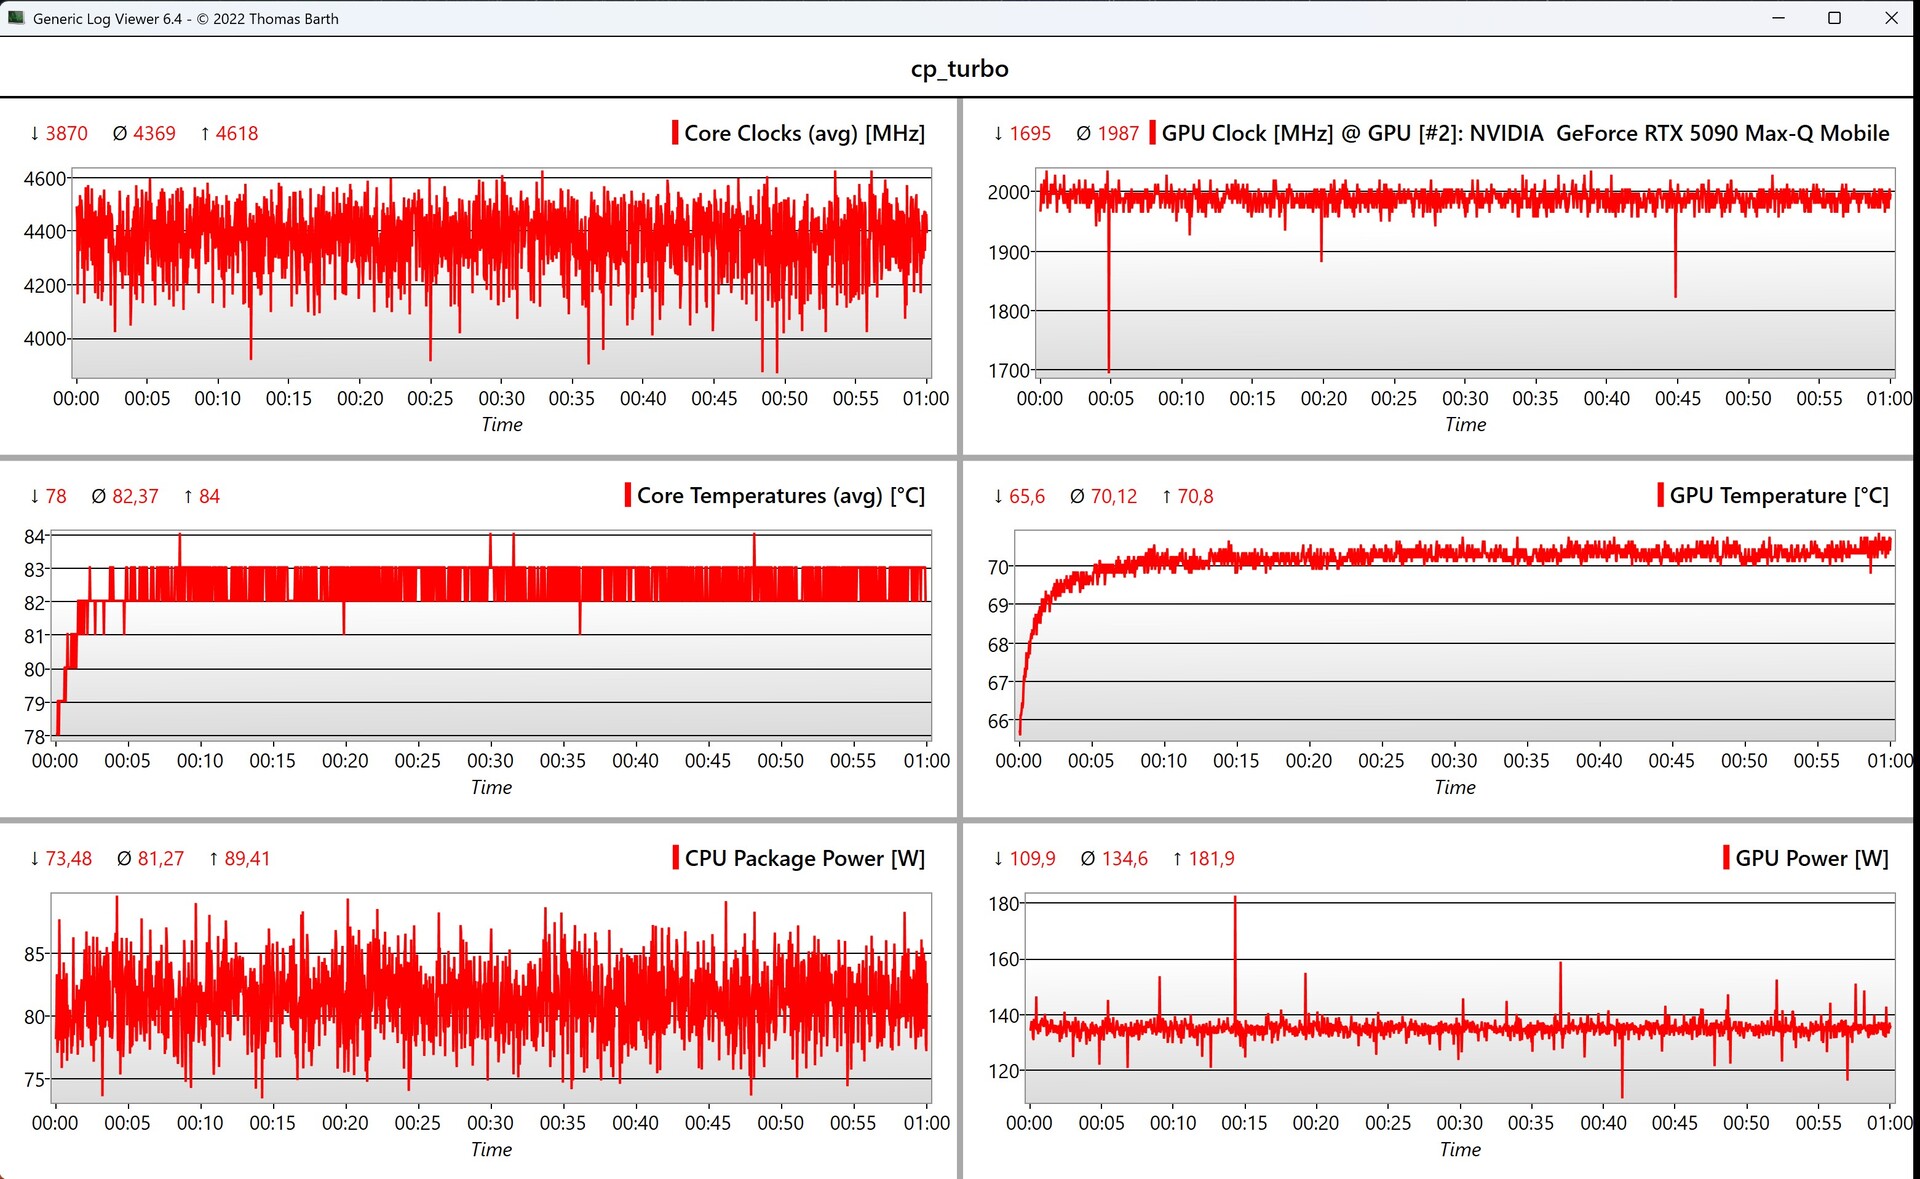Click the 1695 minimum GPU clock value

coord(1029,133)
